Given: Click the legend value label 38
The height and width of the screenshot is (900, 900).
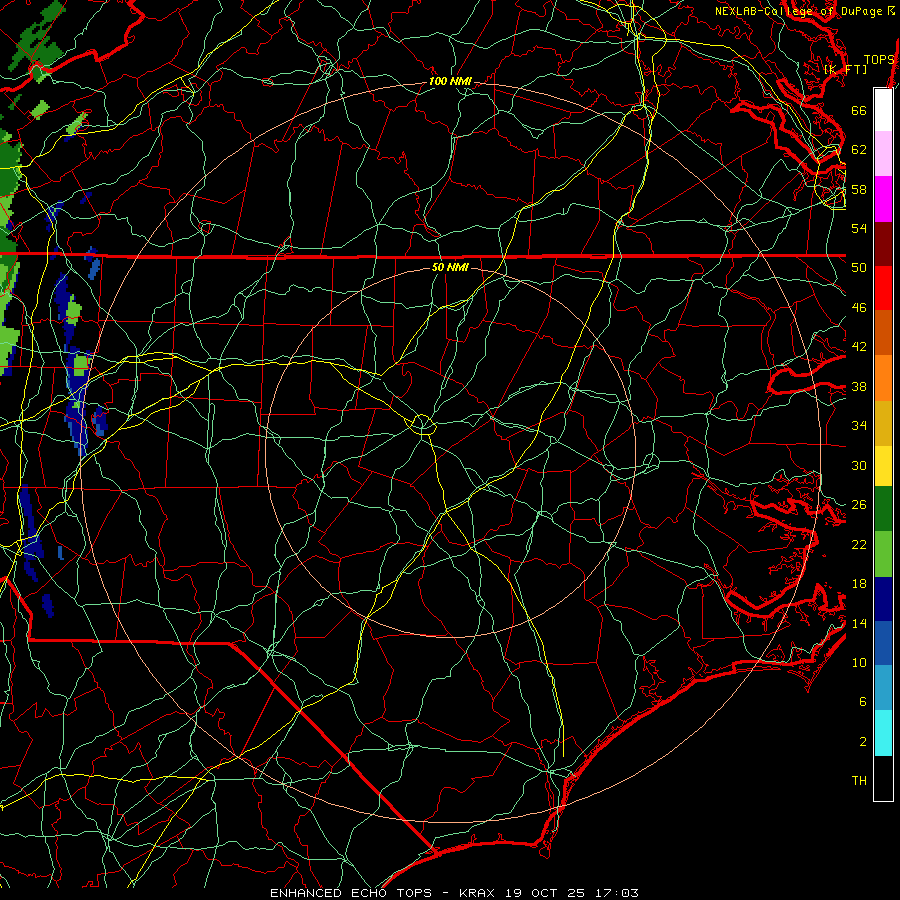Looking at the screenshot, I should (859, 386).
